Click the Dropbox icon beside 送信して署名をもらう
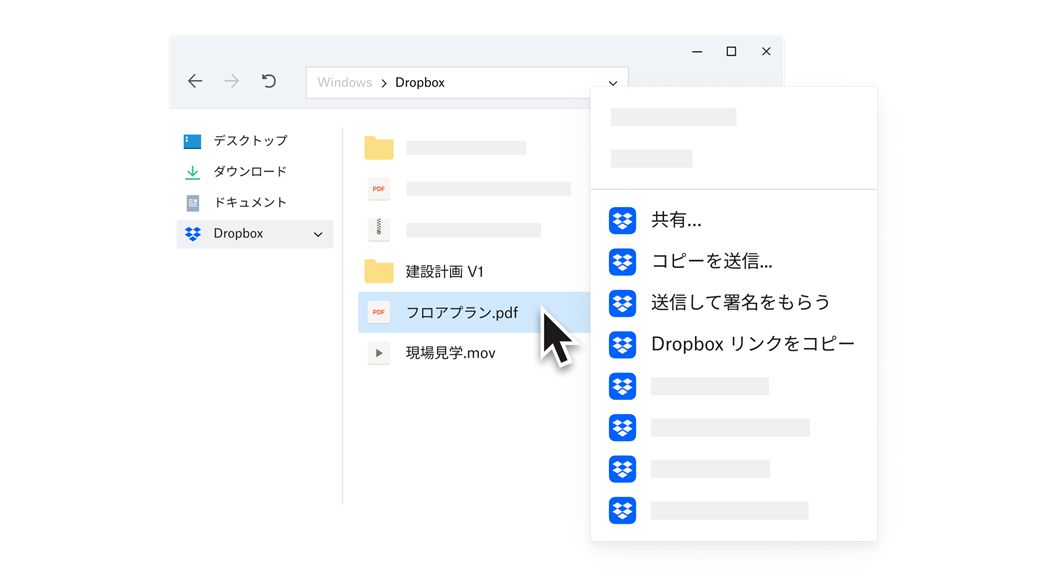The width and height of the screenshot is (1046, 576). point(622,303)
